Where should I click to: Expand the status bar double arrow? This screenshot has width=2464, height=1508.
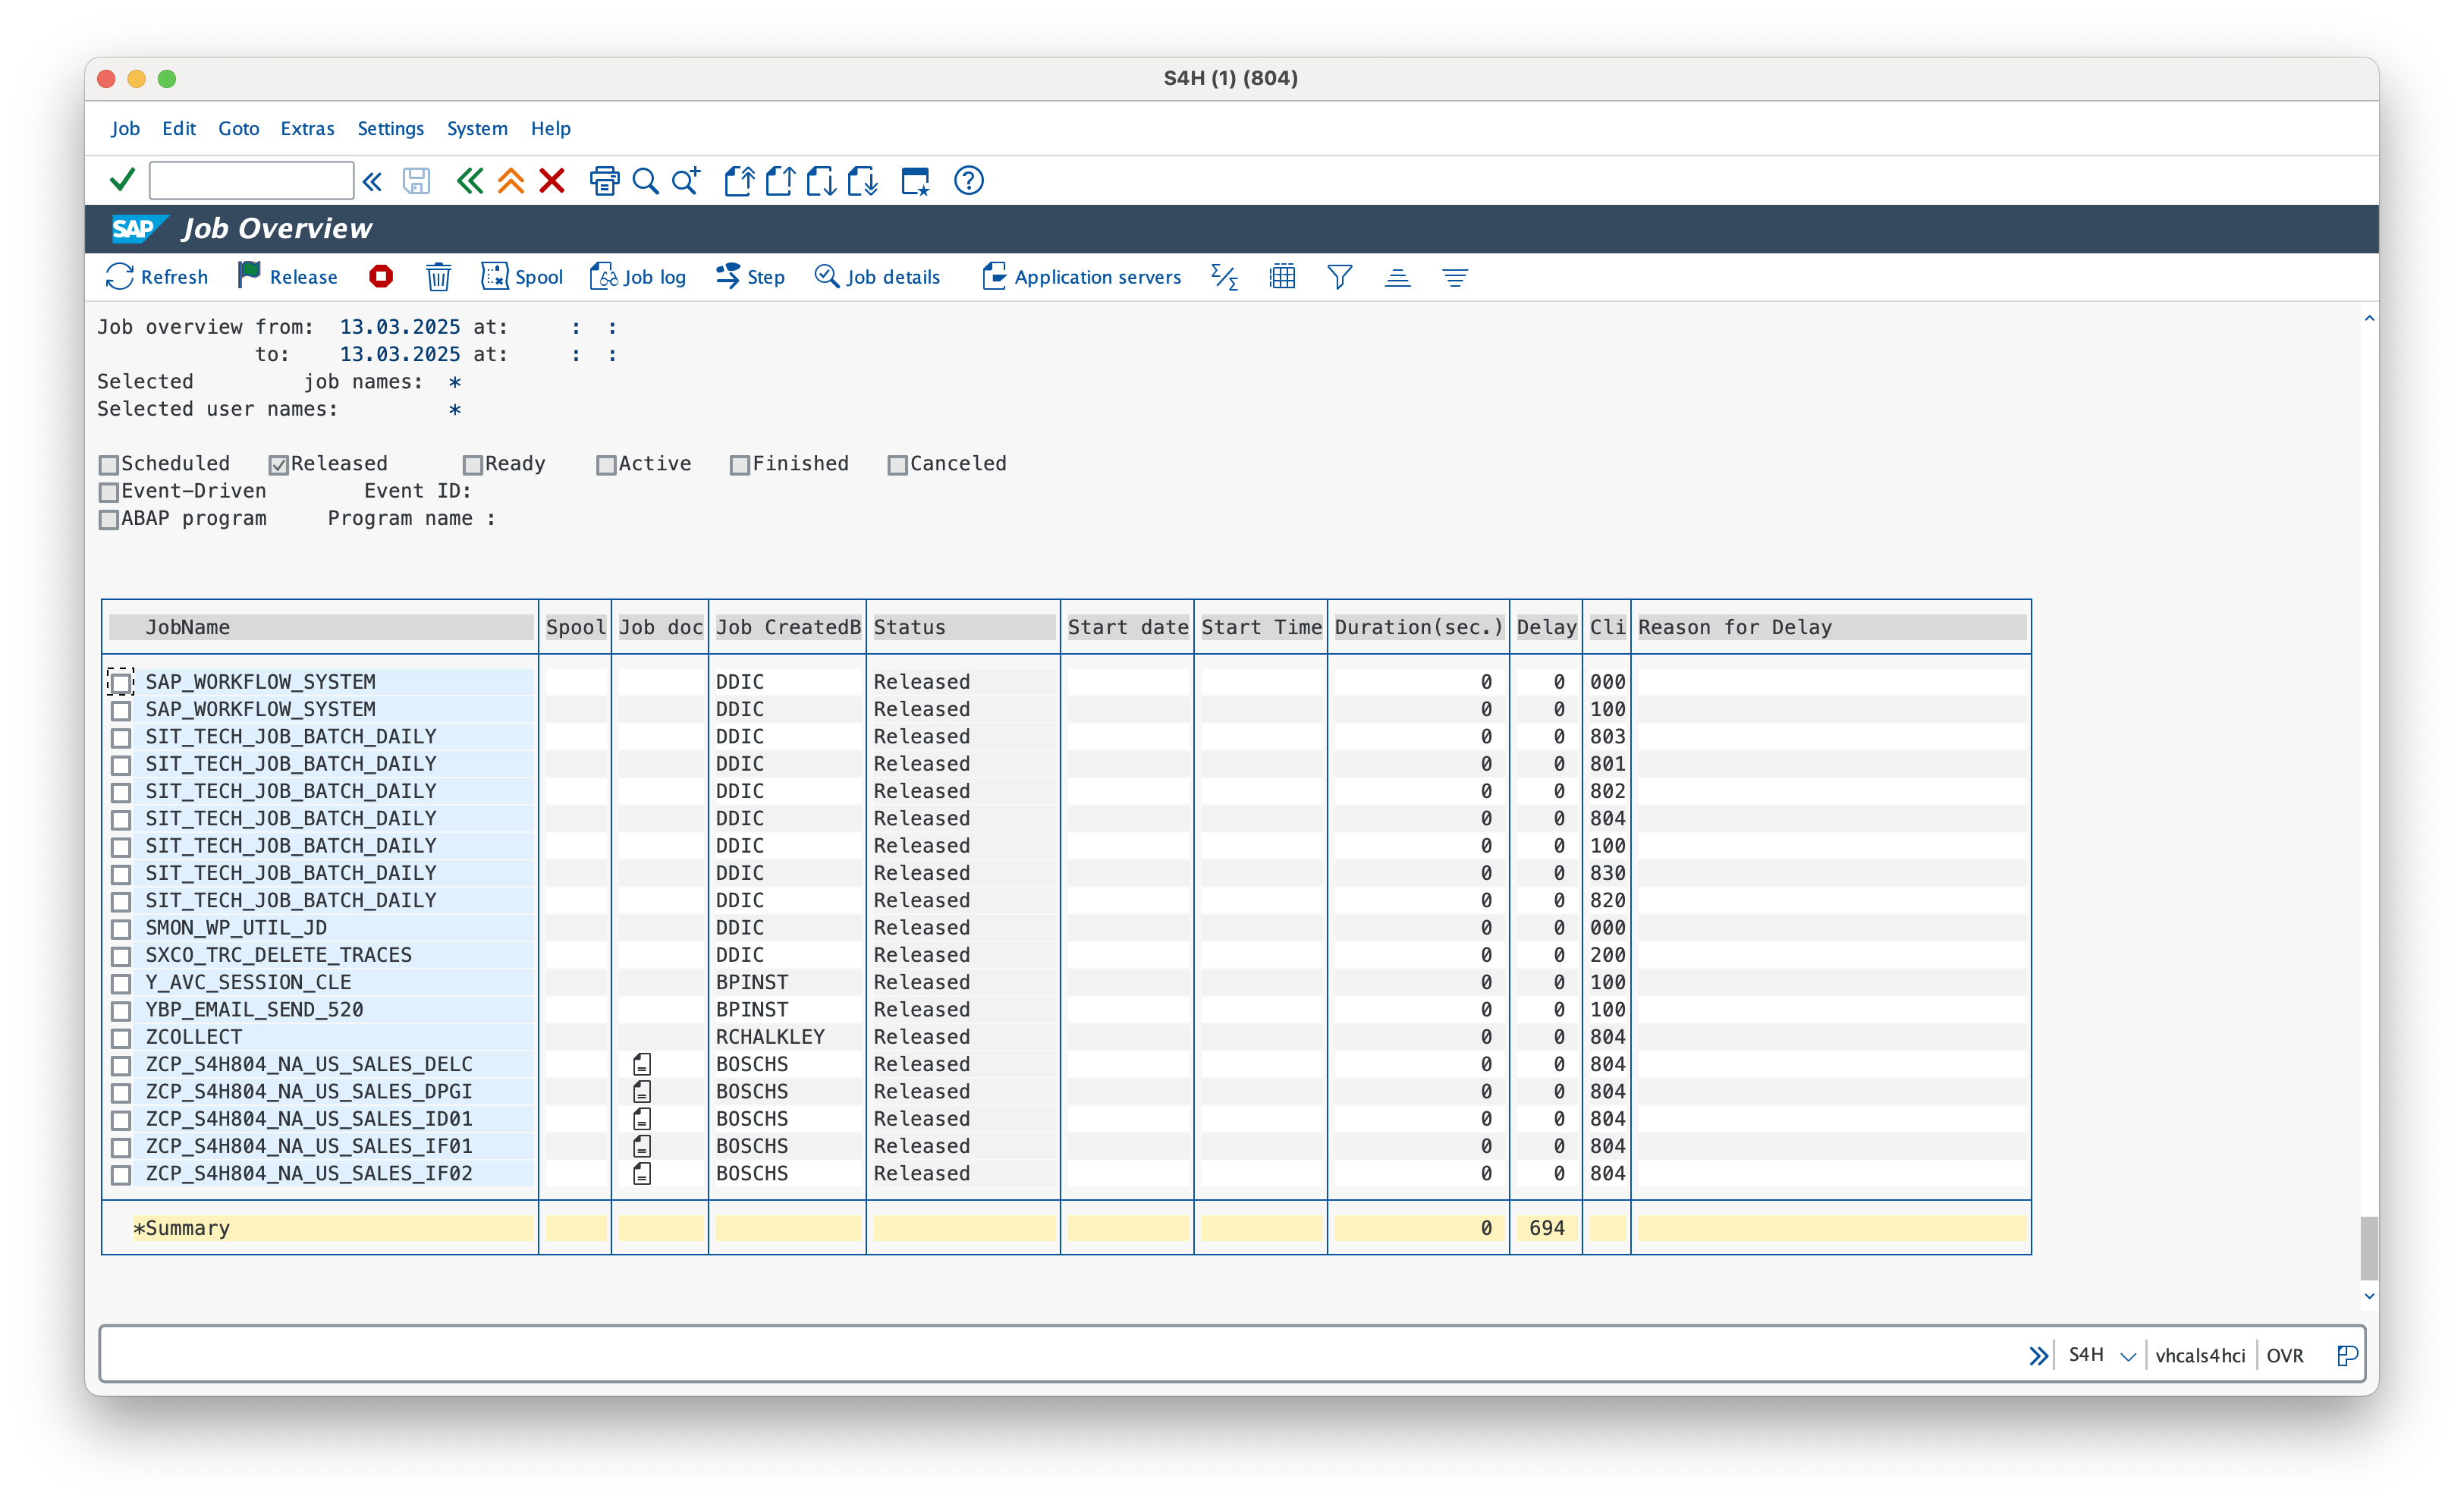click(2038, 1356)
